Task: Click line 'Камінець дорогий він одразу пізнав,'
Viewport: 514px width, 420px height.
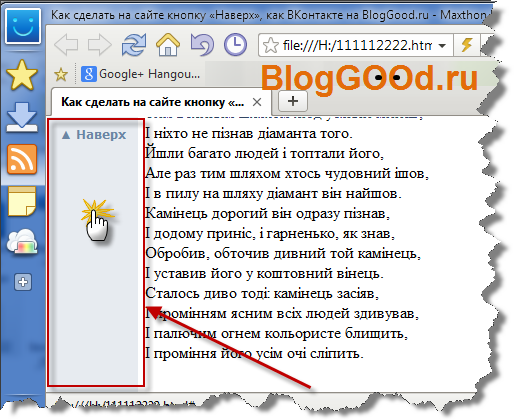Action: [x=267, y=214]
